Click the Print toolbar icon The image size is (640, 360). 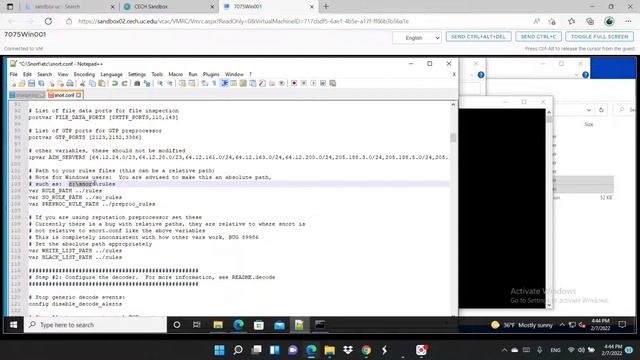(x=70, y=83)
